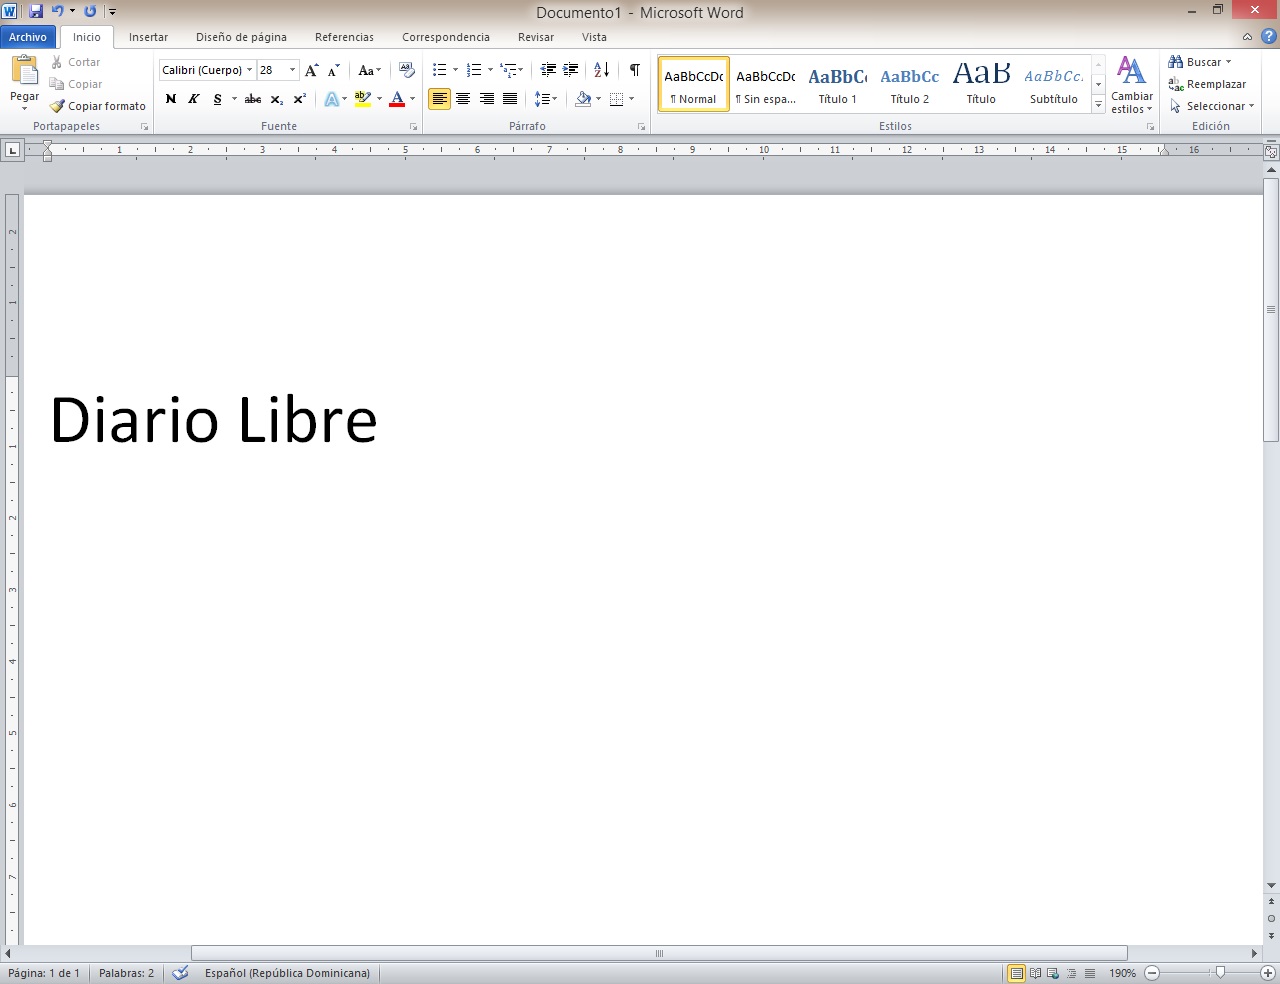Toggle bold formatting with N button
The height and width of the screenshot is (984, 1280).
pos(170,99)
